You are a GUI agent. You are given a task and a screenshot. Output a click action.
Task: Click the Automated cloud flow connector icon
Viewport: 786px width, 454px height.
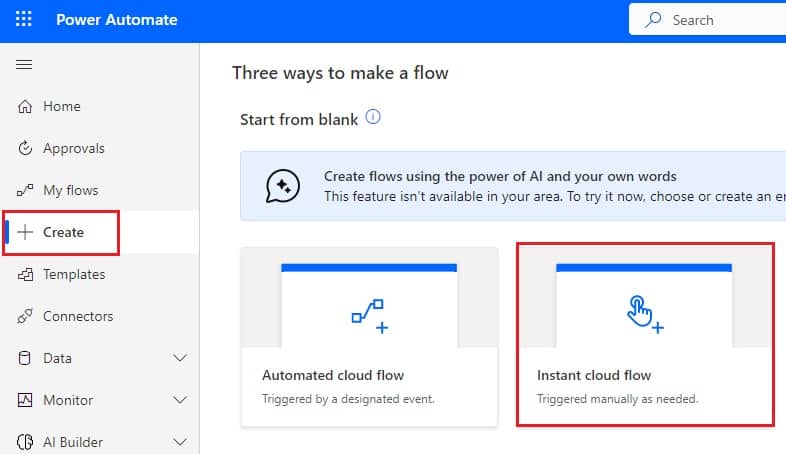[x=370, y=316]
